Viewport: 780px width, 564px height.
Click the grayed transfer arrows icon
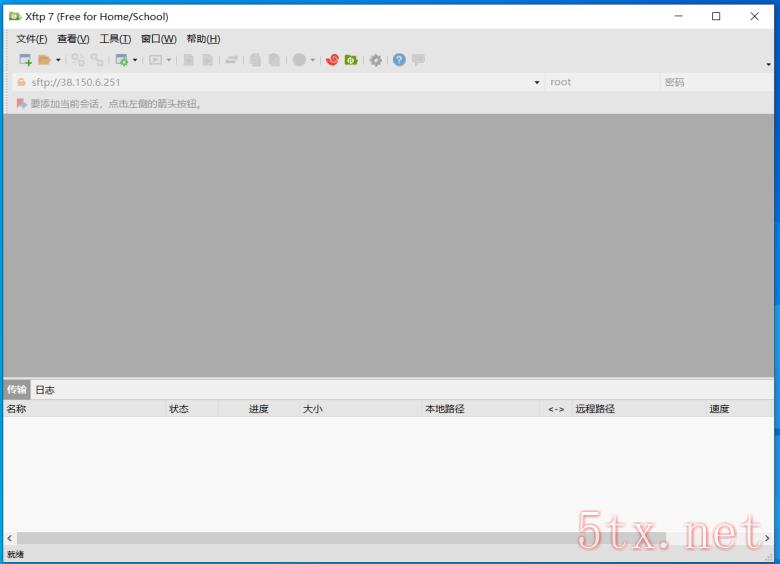(231, 60)
